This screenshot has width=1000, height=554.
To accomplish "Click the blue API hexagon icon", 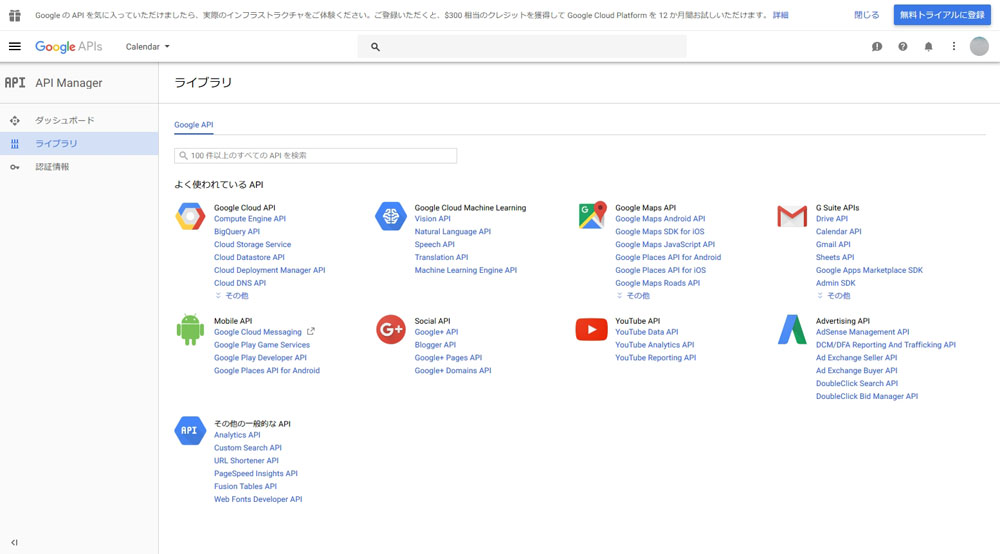I will 190,431.
